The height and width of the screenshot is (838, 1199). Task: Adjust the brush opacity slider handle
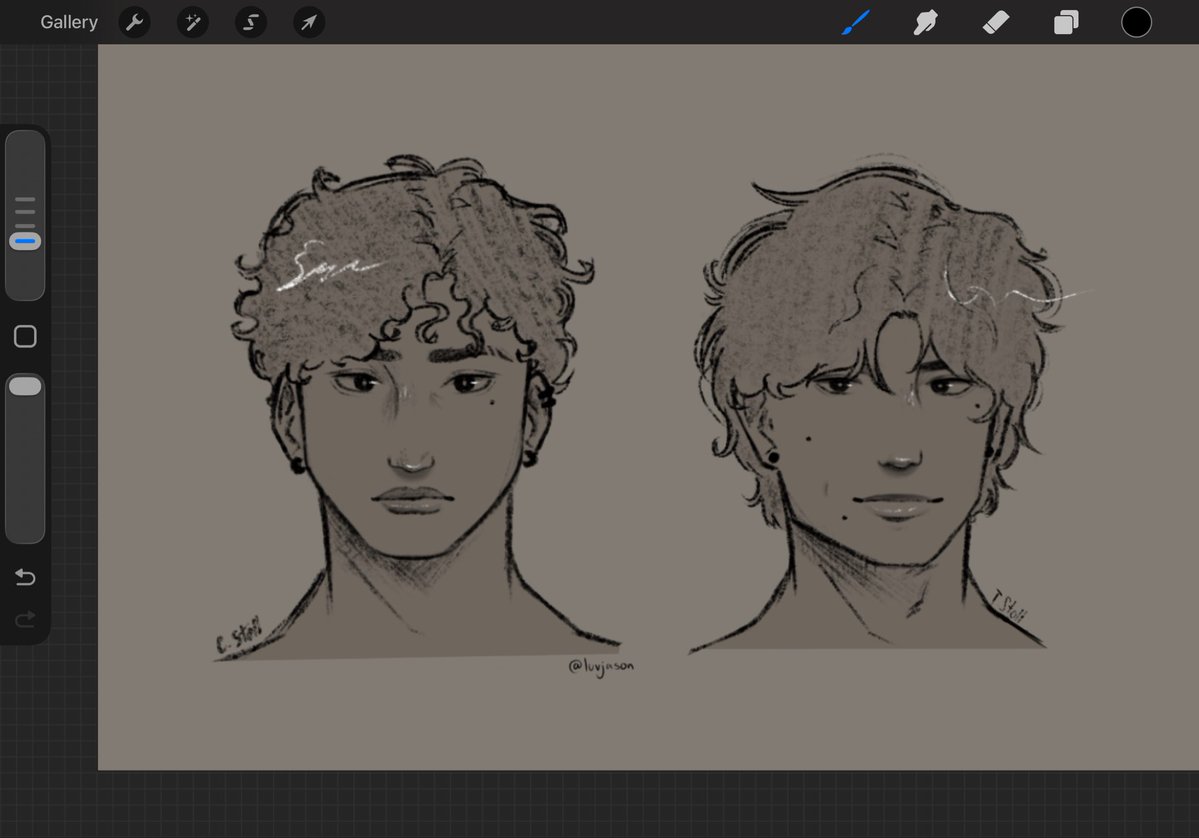coord(25,385)
